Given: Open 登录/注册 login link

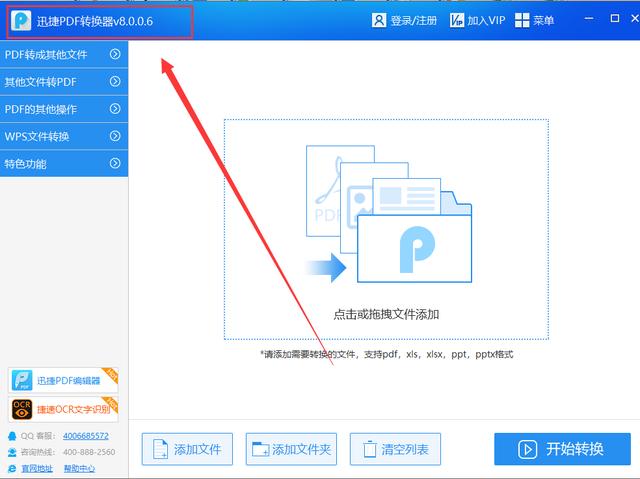Looking at the screenshot, I should point(413,20).
